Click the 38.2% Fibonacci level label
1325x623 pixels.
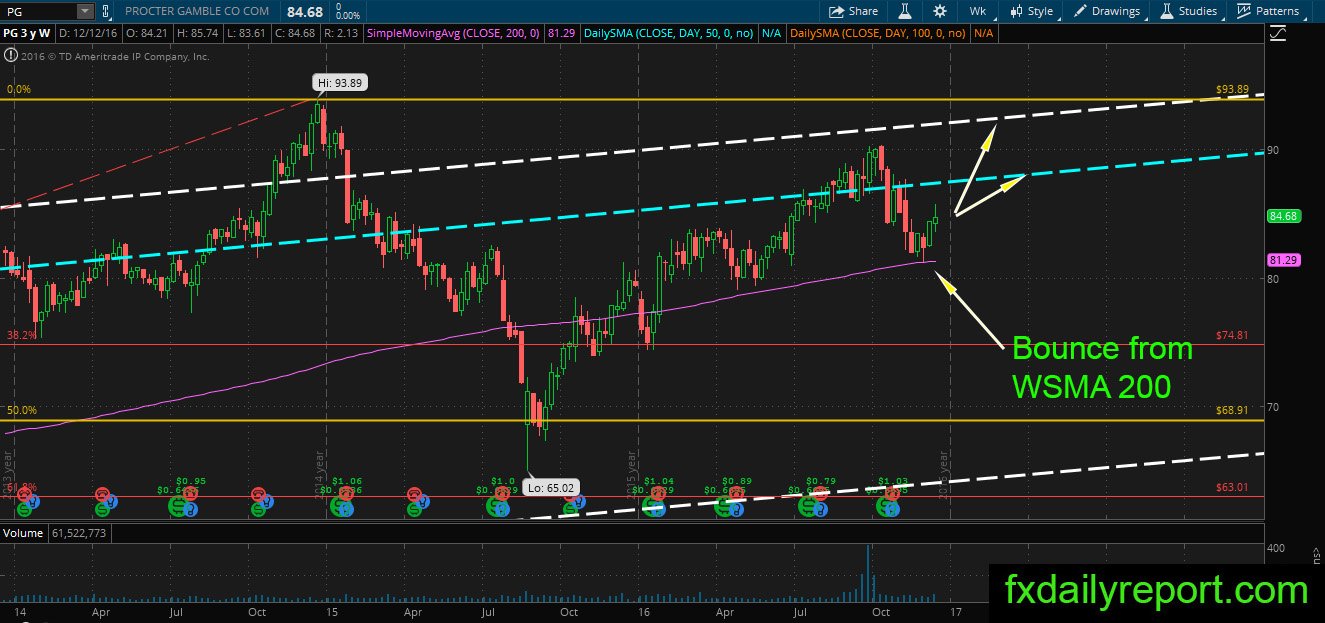tap(20, 336)
